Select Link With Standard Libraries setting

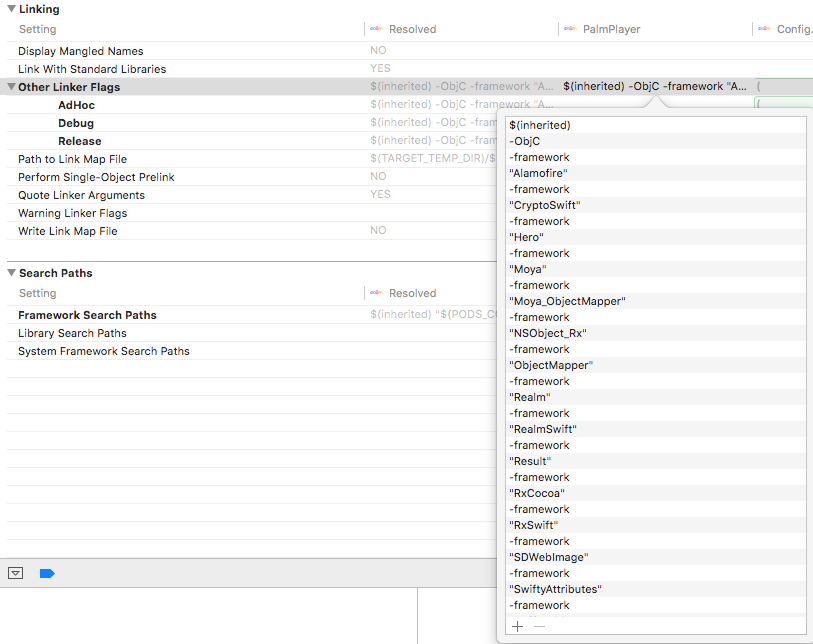(92, 69)
